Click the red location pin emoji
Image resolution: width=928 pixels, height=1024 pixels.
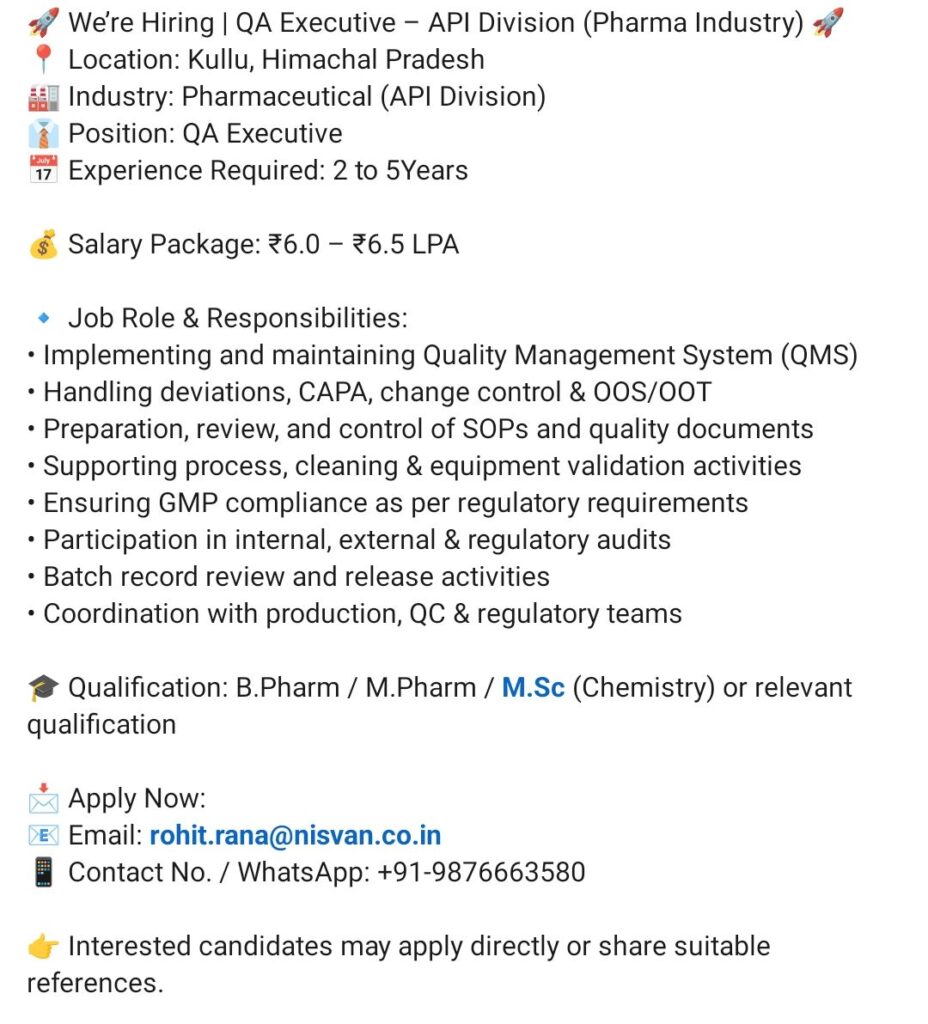pyautogui.click(x=43, y=59)
